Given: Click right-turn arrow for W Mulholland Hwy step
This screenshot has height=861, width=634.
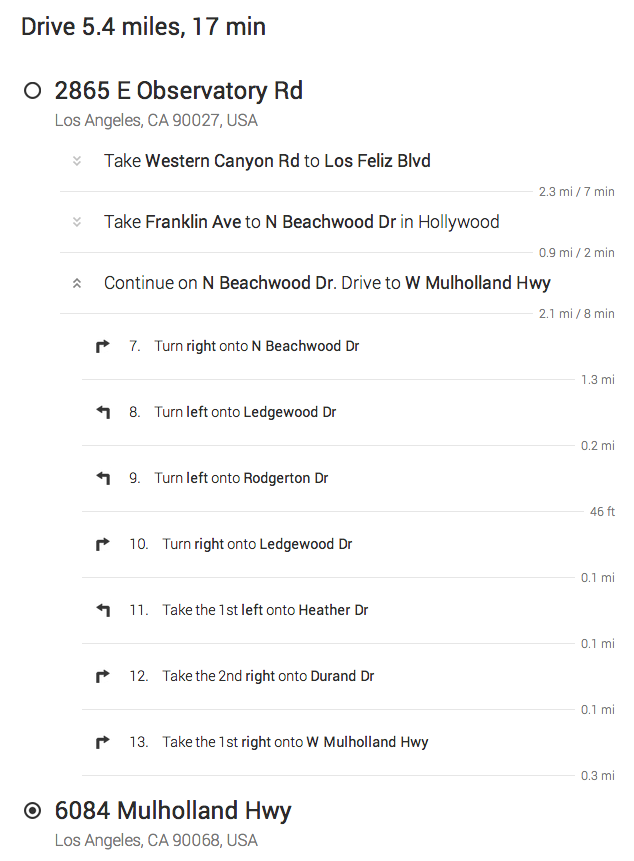Looking at the screenshot, I should coord(103,742).
